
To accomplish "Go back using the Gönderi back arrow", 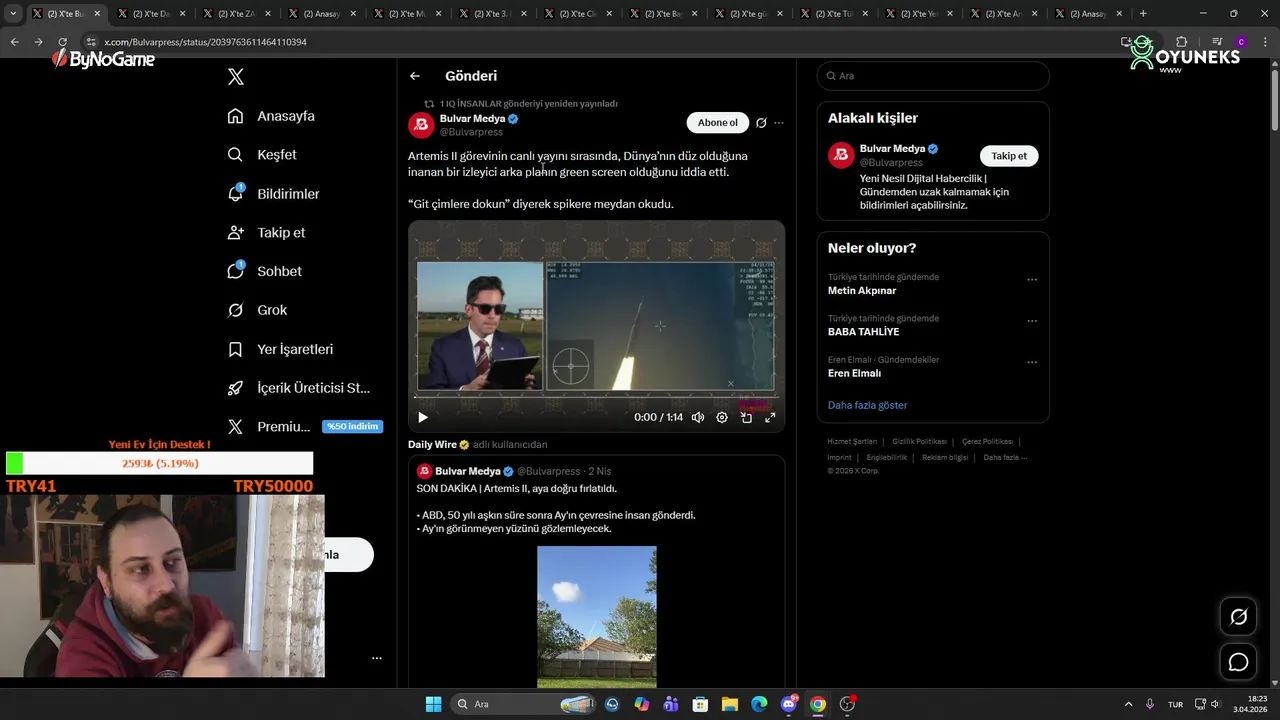I will (415, 76).
